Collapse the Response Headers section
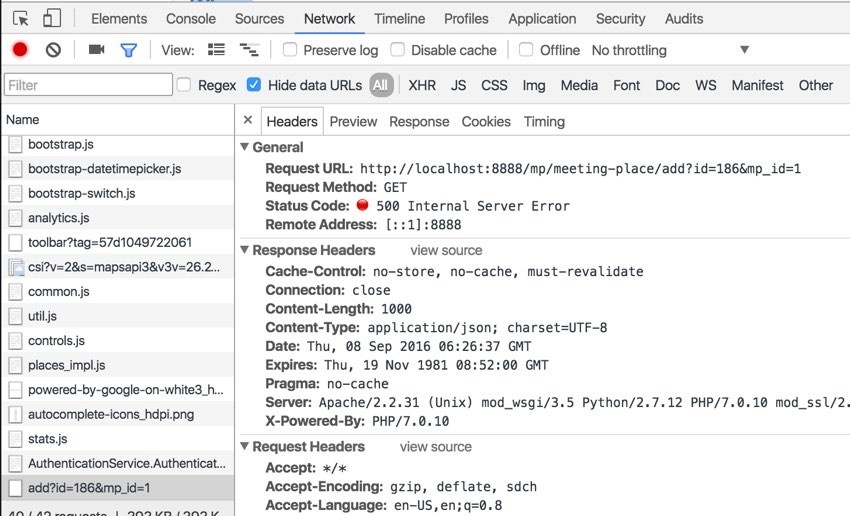850x516 pixels. click(x=244, y=250)
